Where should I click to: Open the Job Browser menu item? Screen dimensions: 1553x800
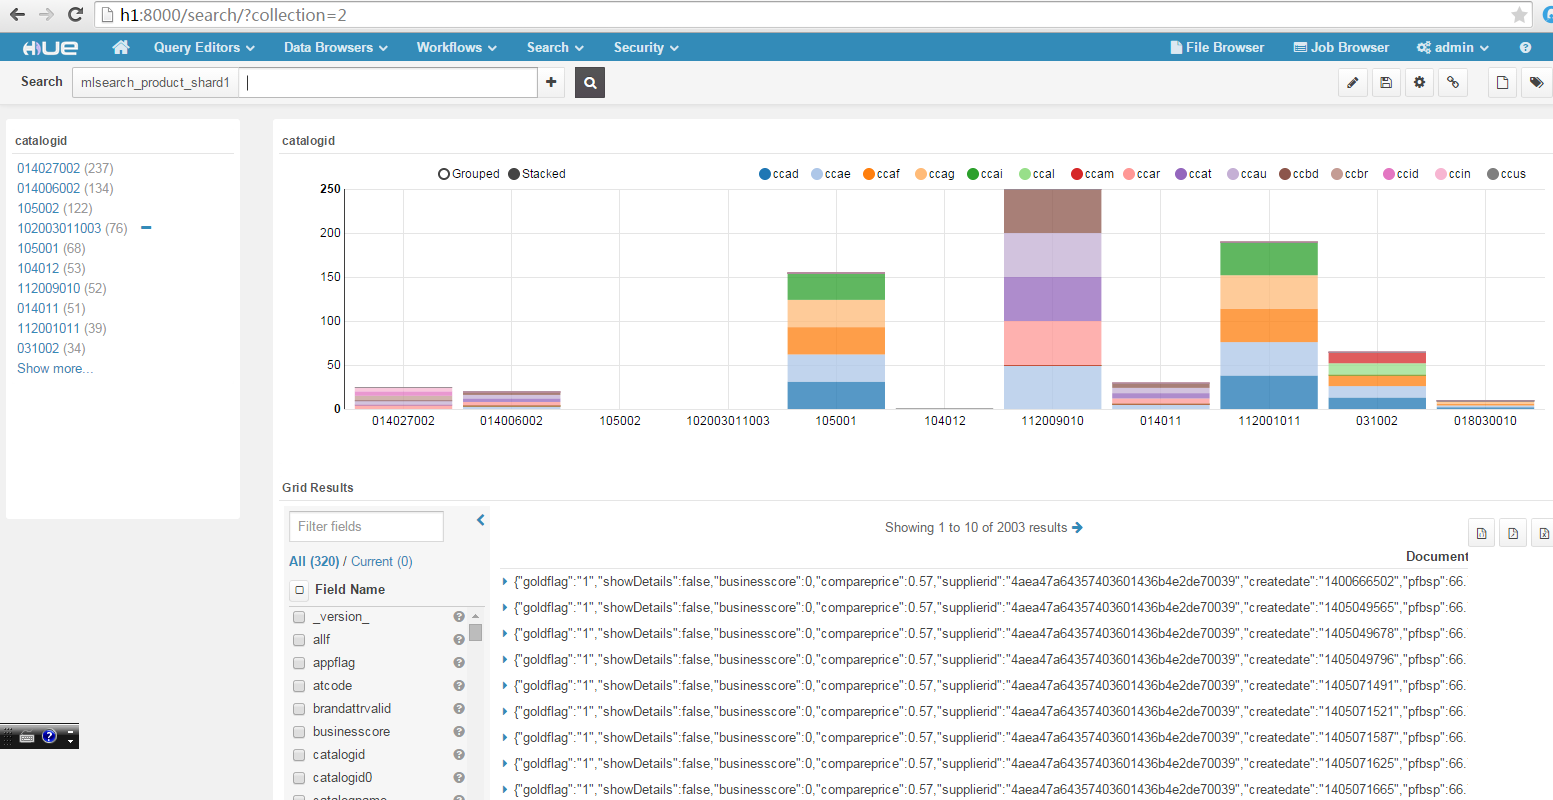[x=1341, y=47]
